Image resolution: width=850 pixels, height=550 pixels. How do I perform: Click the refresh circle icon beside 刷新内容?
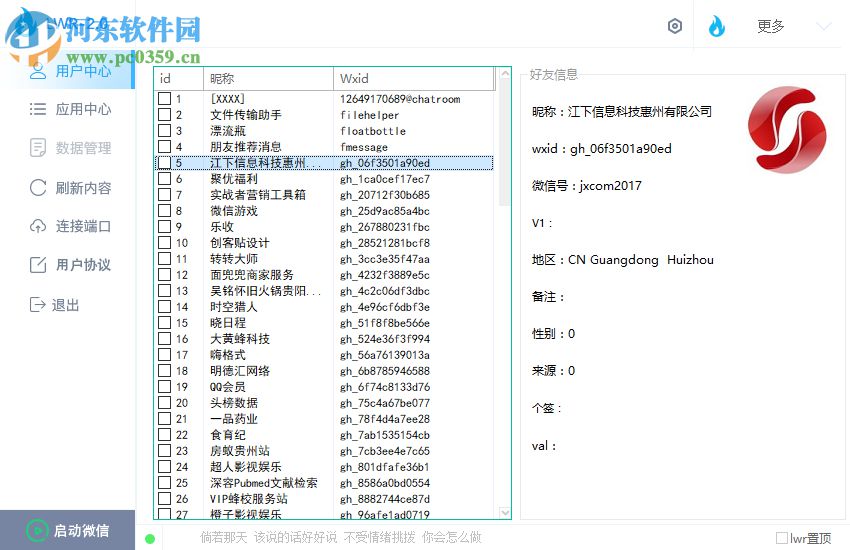38,188
